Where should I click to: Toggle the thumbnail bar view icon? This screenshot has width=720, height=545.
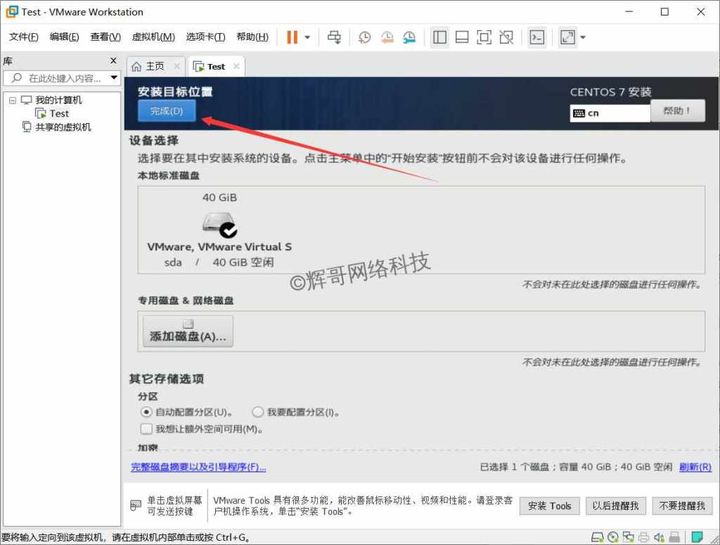461,37
